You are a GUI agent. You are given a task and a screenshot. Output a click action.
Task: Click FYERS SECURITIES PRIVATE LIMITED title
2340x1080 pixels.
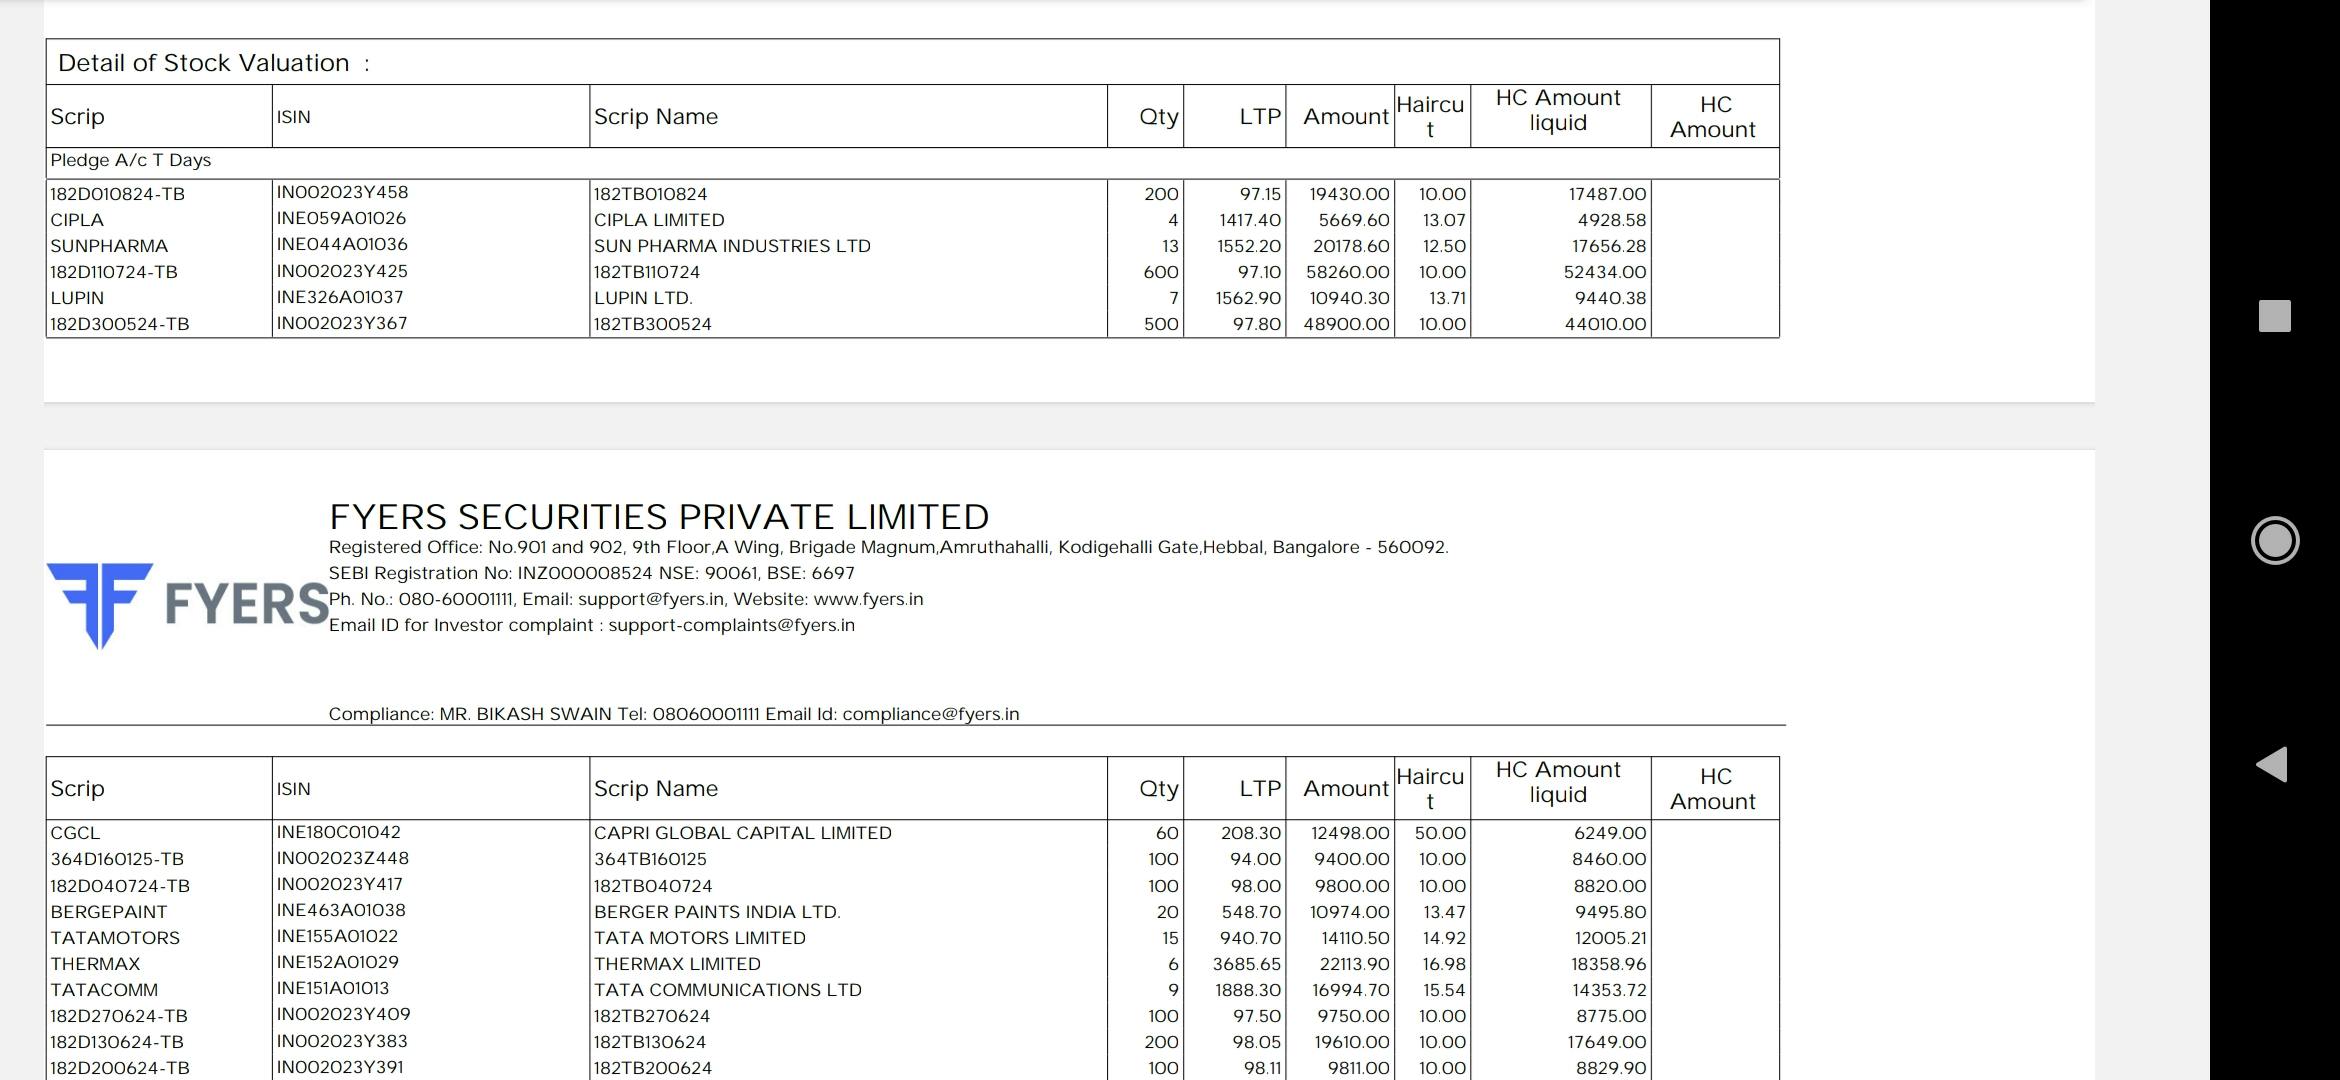pos(659,517)
